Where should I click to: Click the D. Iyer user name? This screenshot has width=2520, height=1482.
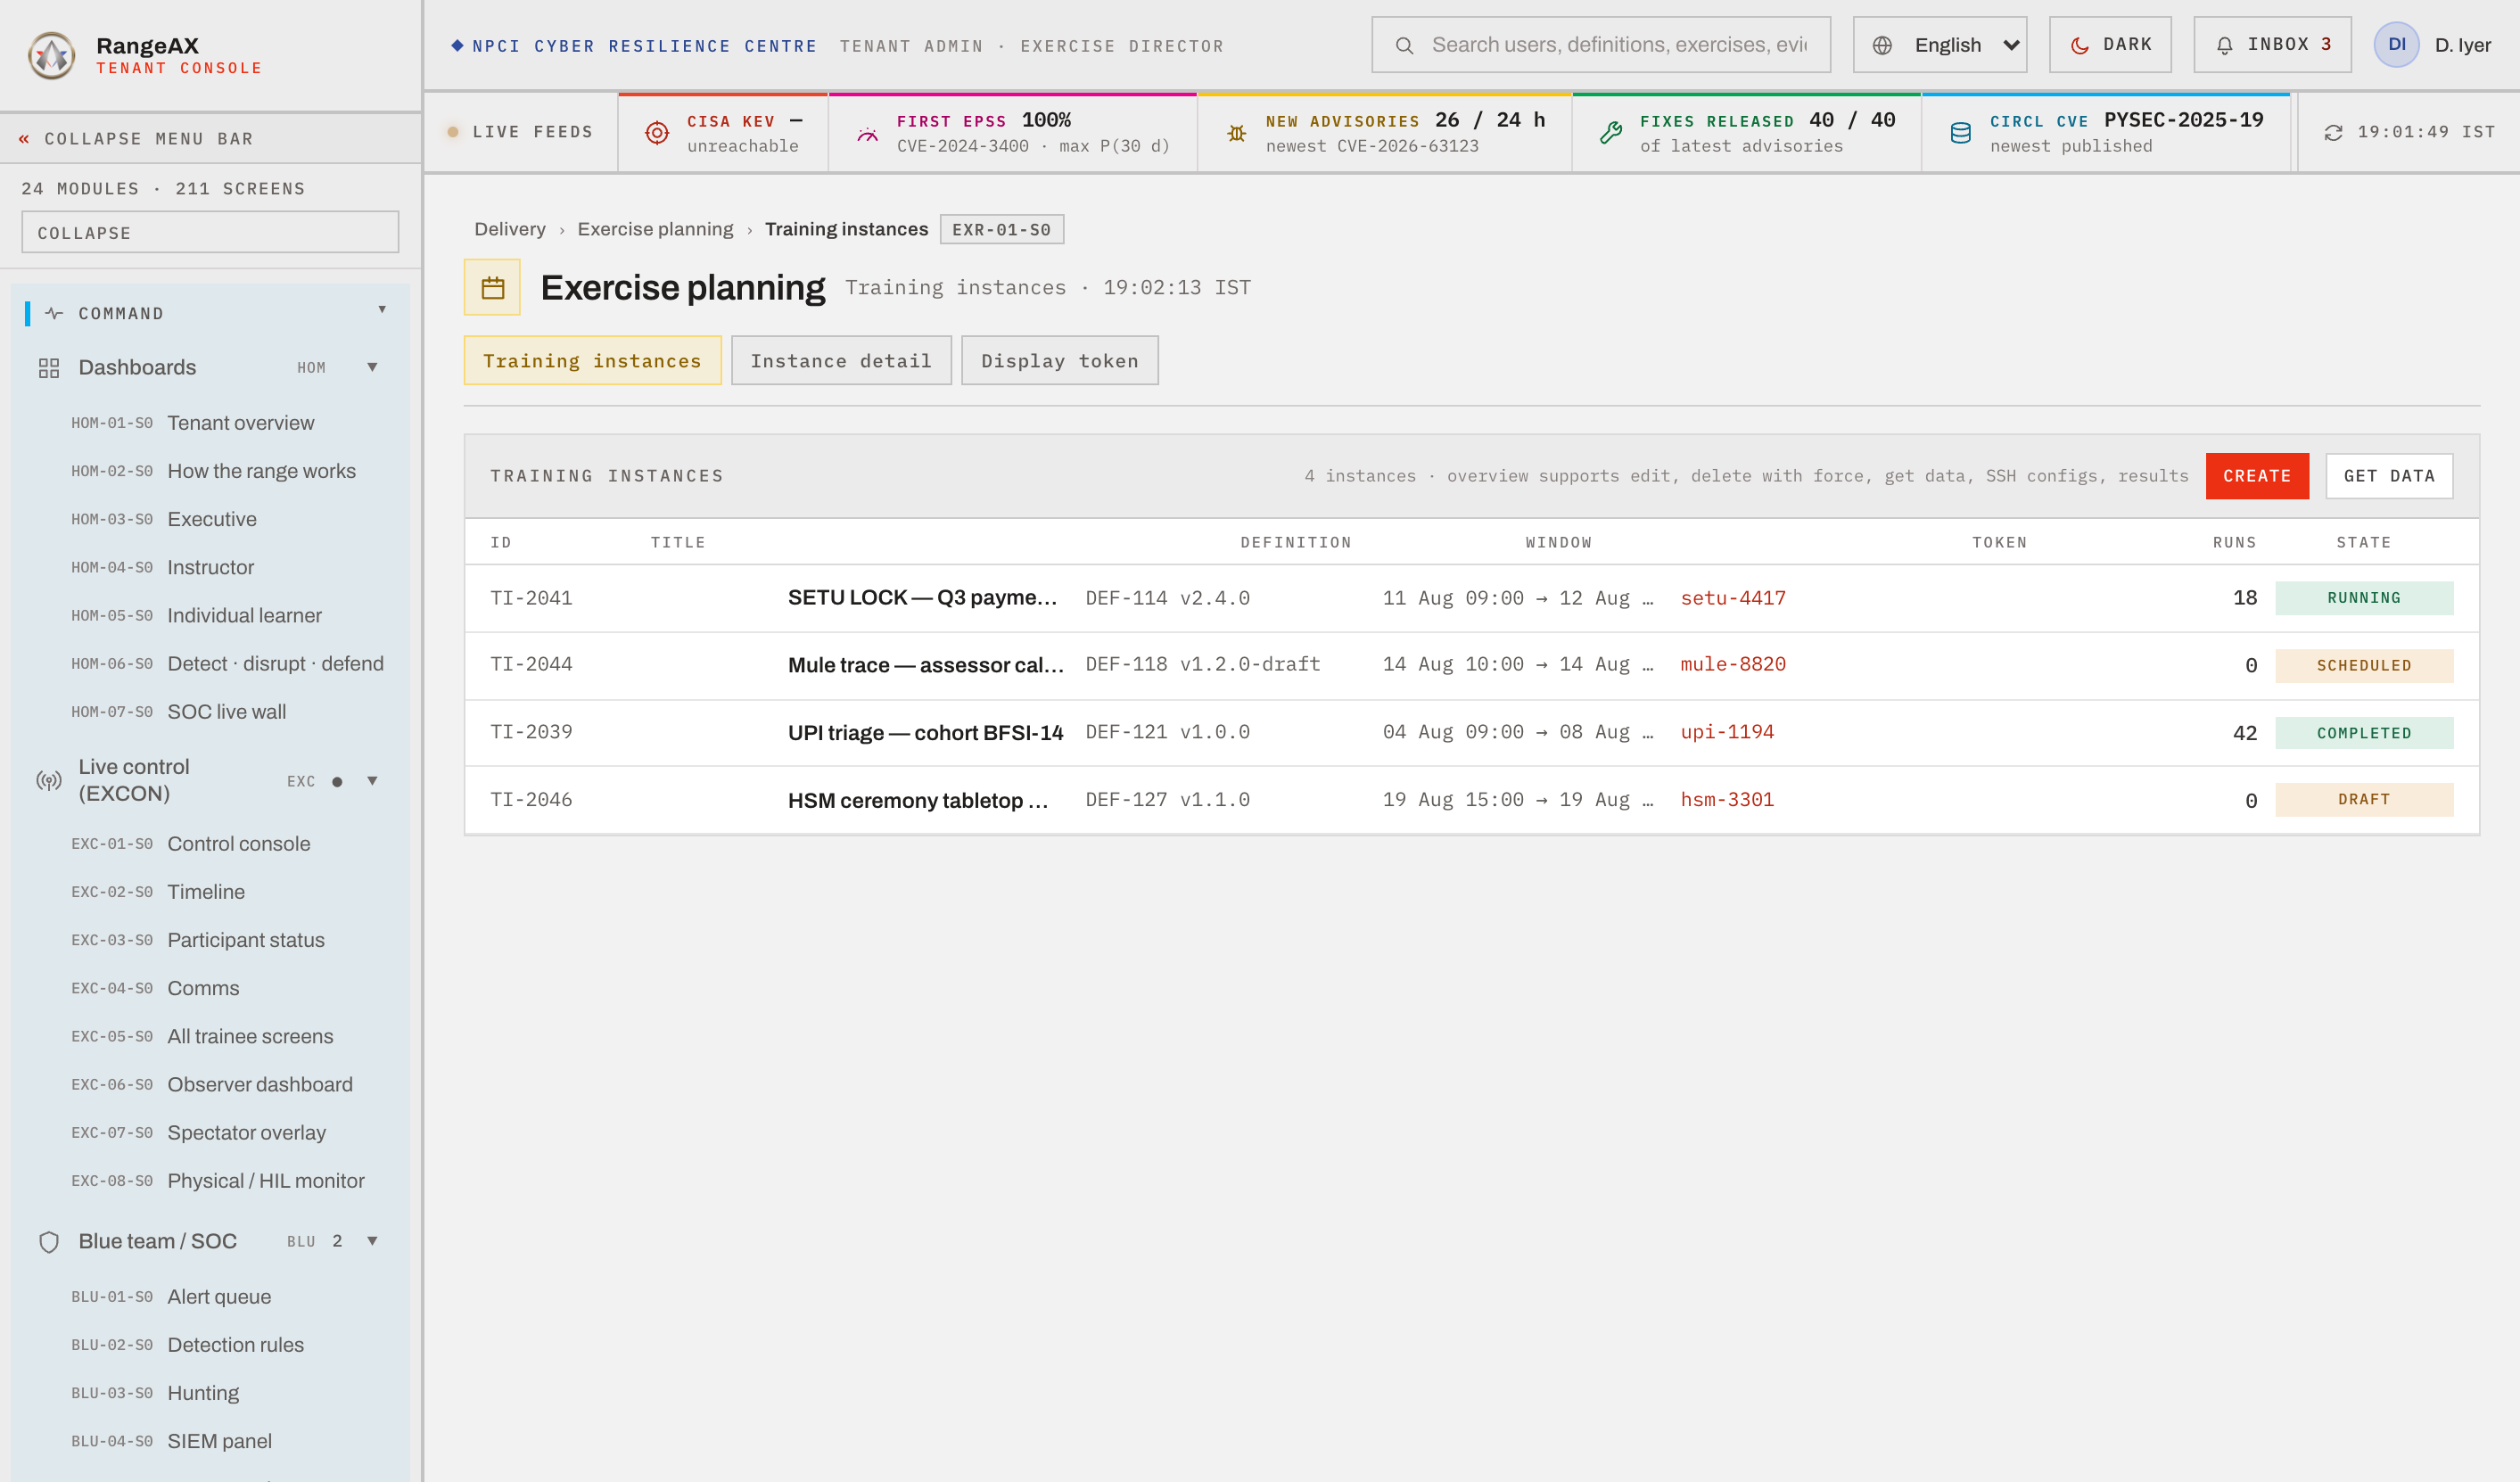click(x=2463, y=45)
